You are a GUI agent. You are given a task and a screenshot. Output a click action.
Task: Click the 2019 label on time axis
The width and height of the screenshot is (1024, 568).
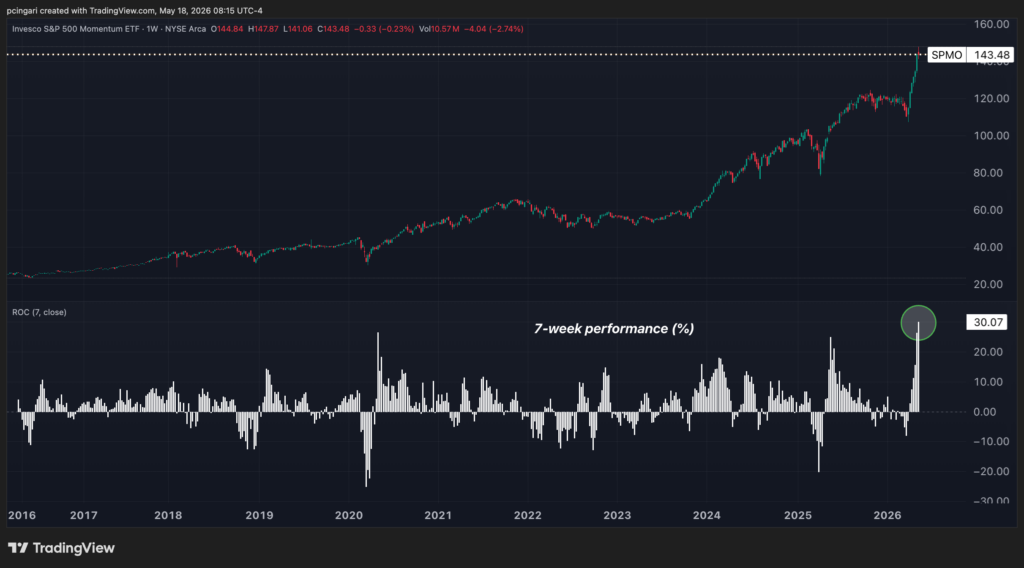point(259,516)
